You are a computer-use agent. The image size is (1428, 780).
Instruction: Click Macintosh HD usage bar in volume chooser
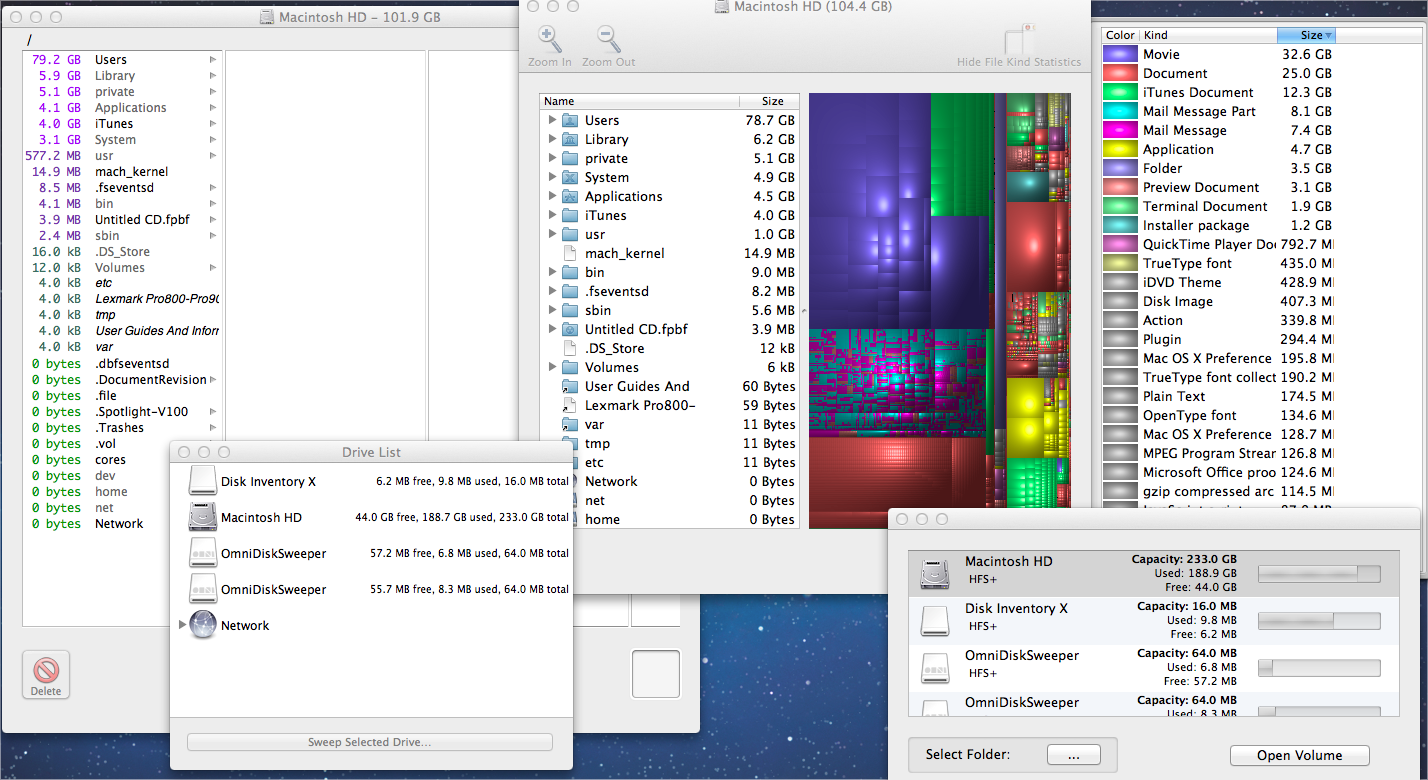tap(1319, 574)
